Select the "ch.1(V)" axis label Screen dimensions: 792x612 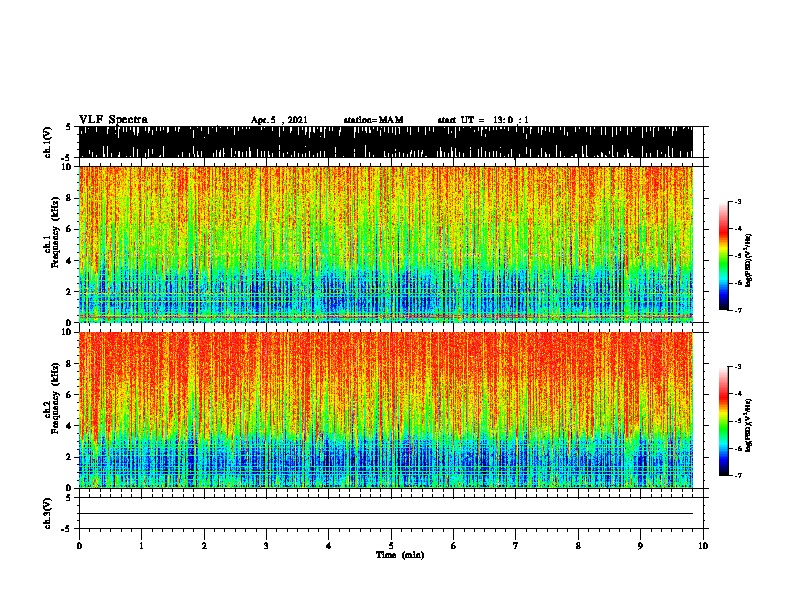pyautogui.click(x=47, y=142)
